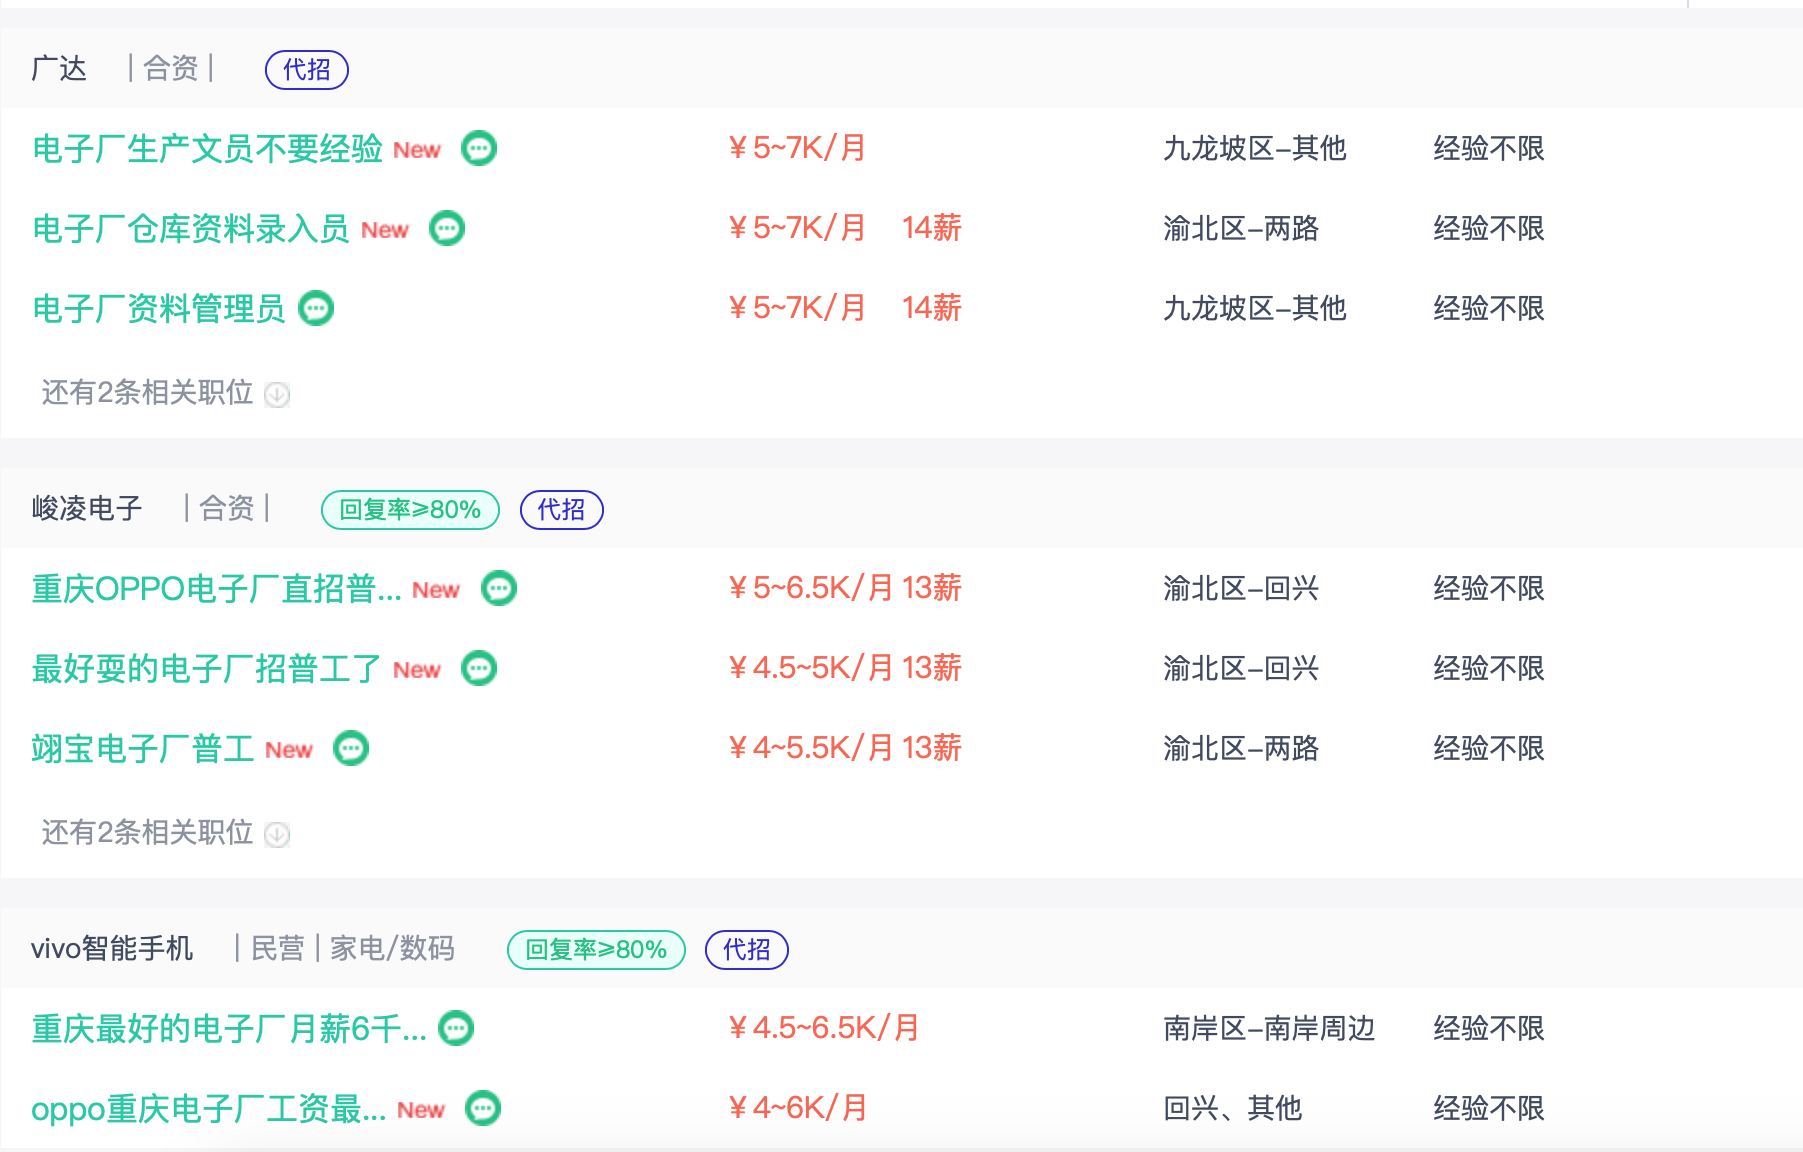
Task: Click 代招 tag on vivo智能手机 row
Action: (746, 950)
